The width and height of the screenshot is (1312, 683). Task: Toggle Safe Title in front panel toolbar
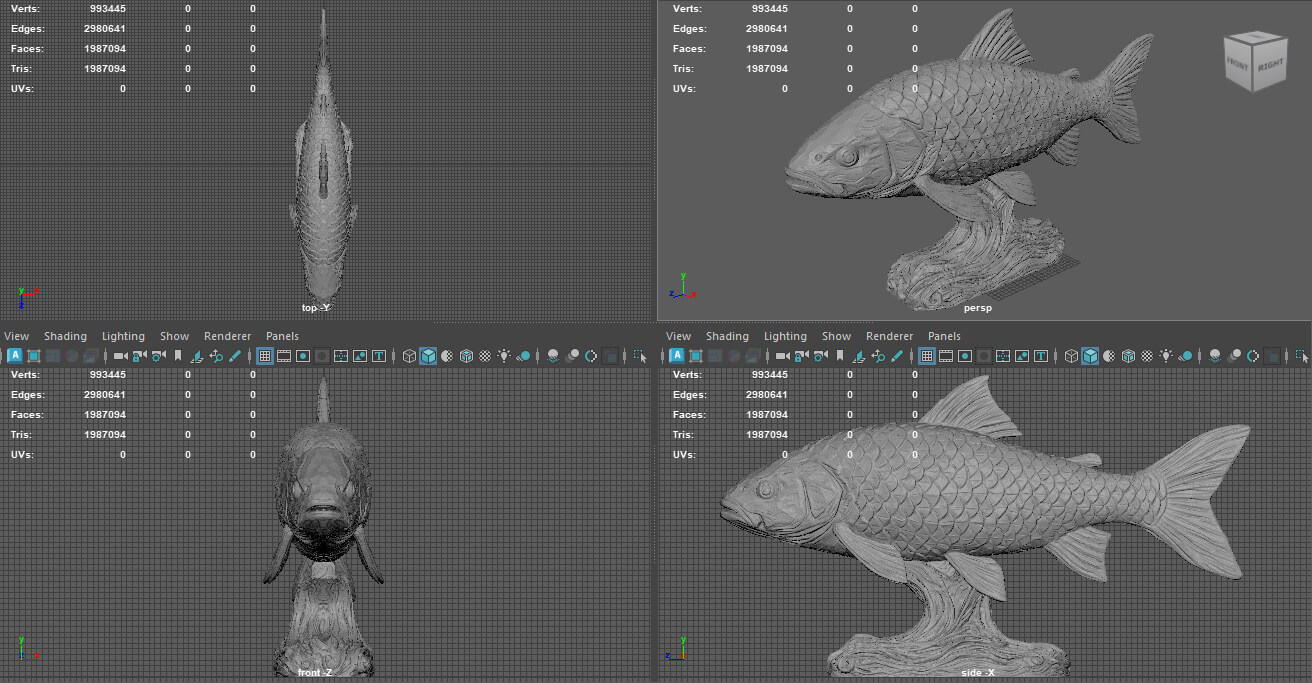tap(379, 355)
